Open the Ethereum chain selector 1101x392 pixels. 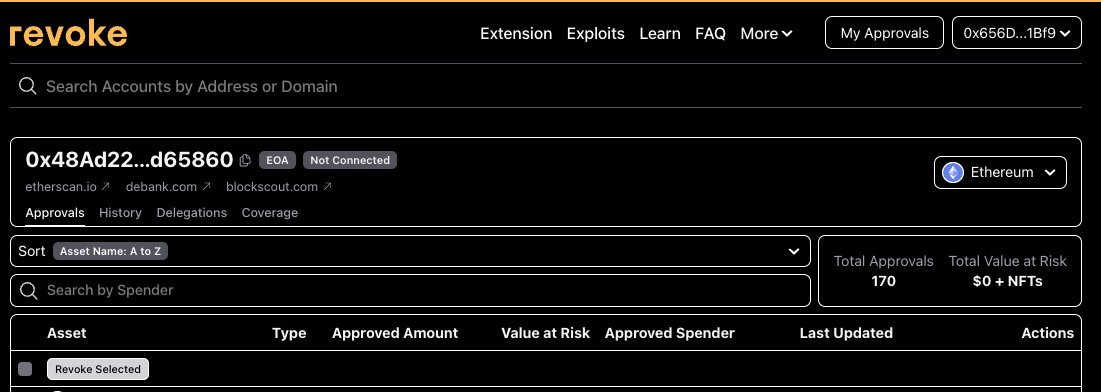(1000, 172)
